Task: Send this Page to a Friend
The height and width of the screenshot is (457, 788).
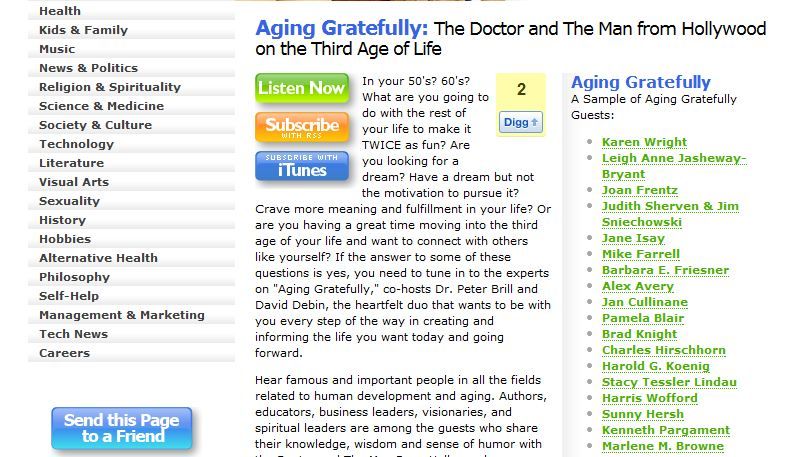Action: tap(122, 428)
